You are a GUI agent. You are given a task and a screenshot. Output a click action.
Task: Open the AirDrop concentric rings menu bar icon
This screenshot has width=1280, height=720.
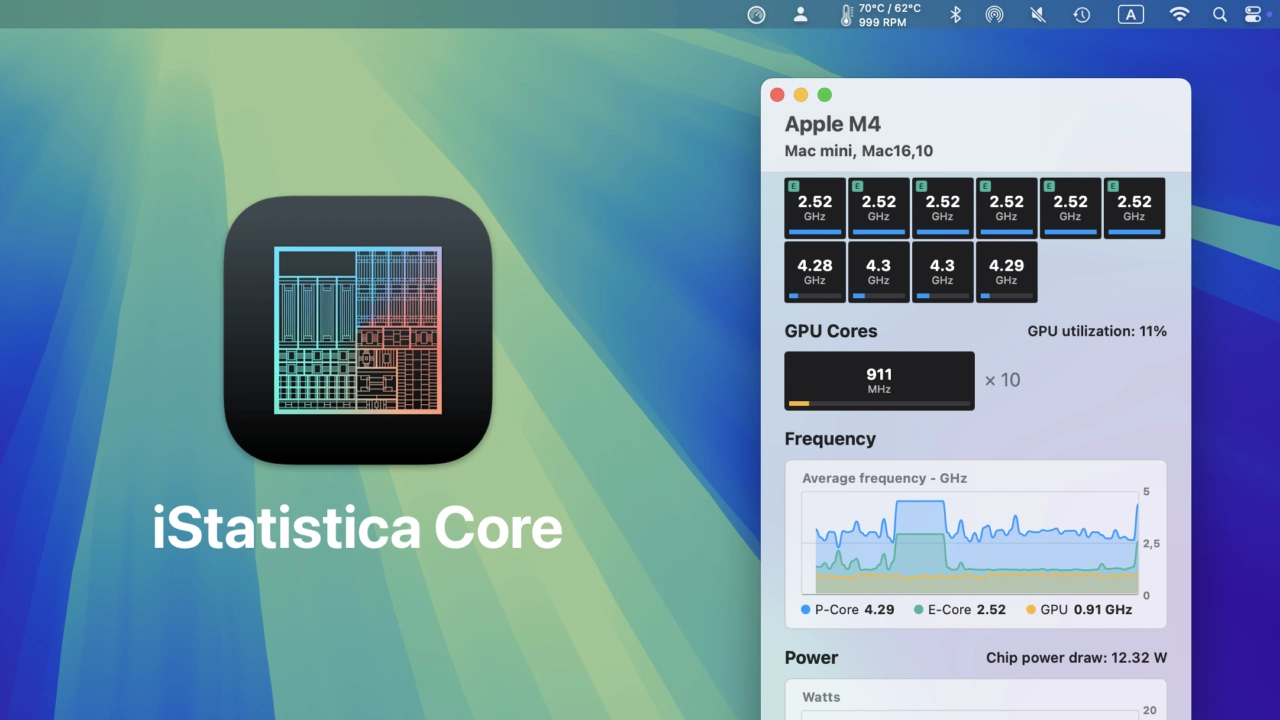(x=994, y=14)
